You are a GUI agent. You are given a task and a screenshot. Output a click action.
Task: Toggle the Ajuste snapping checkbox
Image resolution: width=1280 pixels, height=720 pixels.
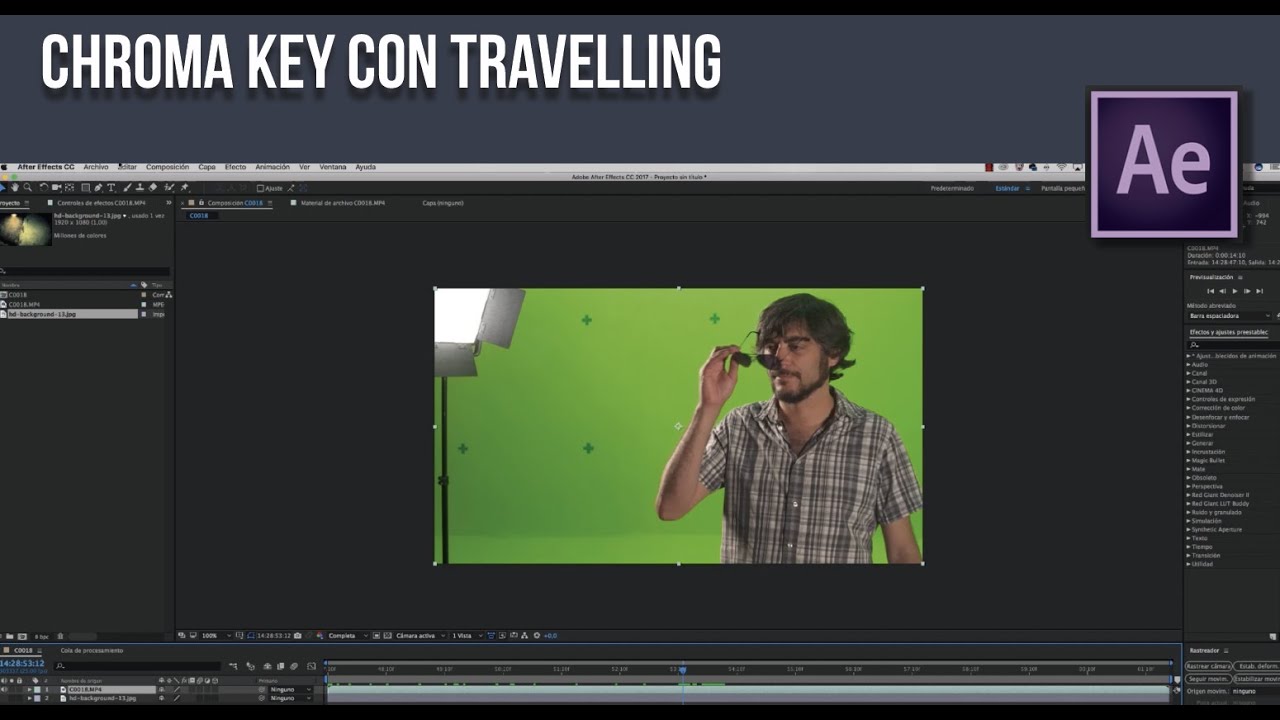point(260,188)
